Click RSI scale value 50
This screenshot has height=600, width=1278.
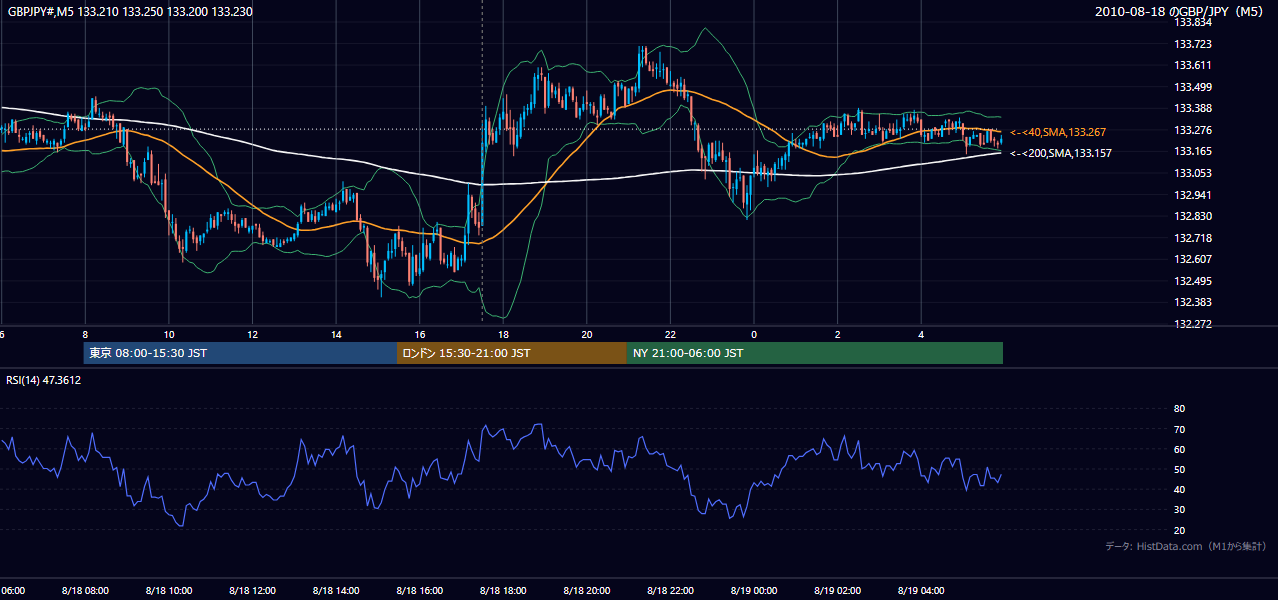1179,469
